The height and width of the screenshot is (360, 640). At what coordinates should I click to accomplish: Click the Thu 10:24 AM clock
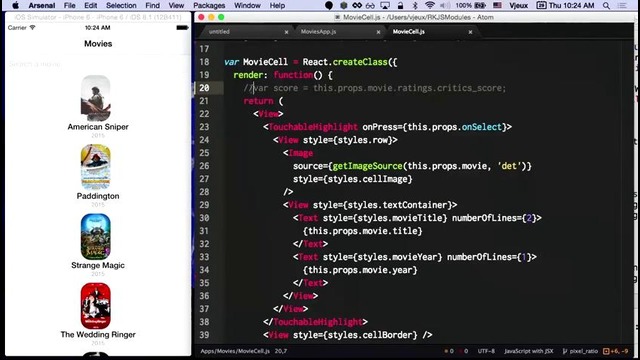point(571,5)
